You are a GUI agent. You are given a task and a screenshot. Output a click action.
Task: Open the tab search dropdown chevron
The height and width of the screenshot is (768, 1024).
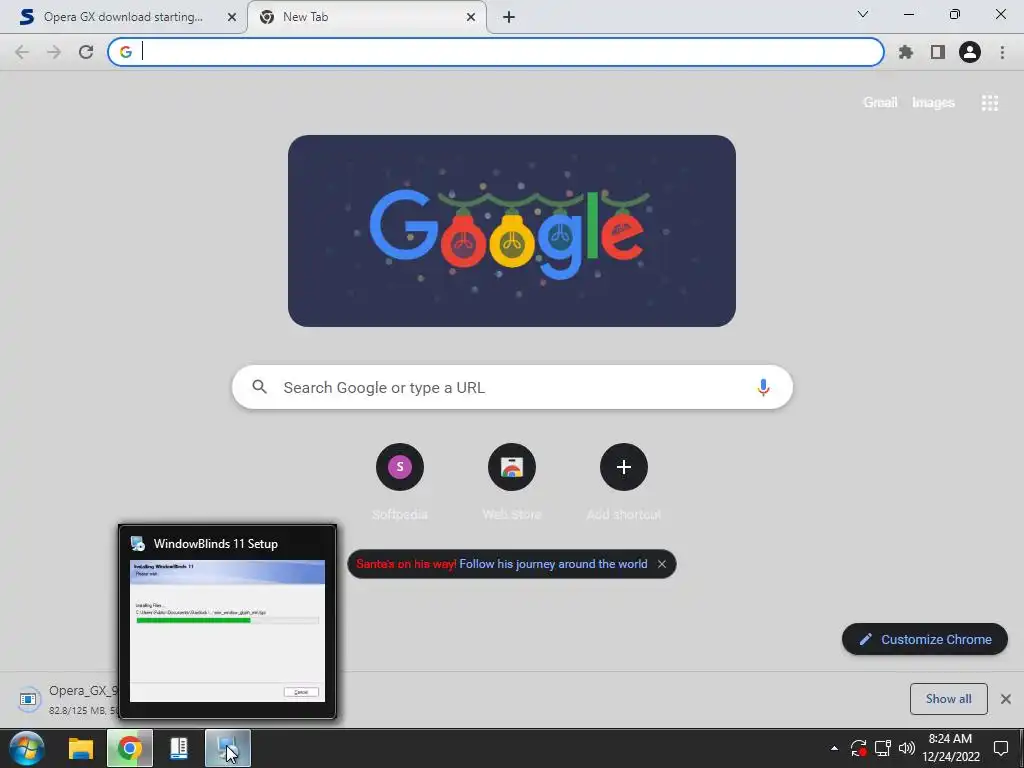click(863, 14)
